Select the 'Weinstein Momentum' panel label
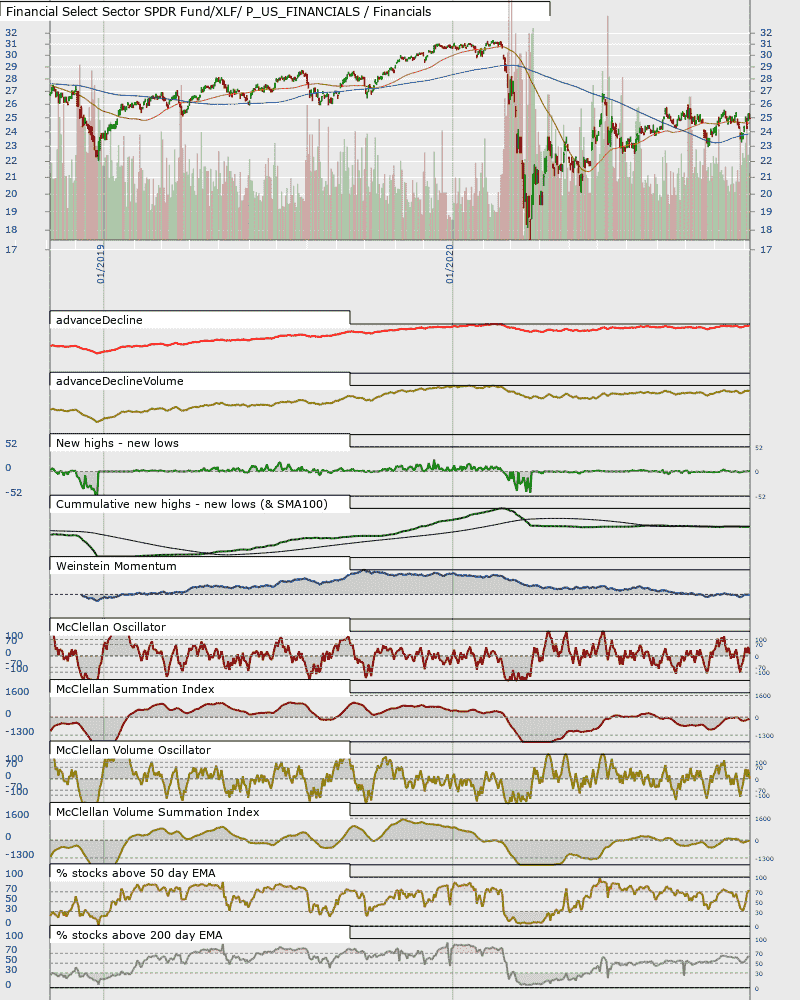The image size is (800, 1000). tap(116, 566)
